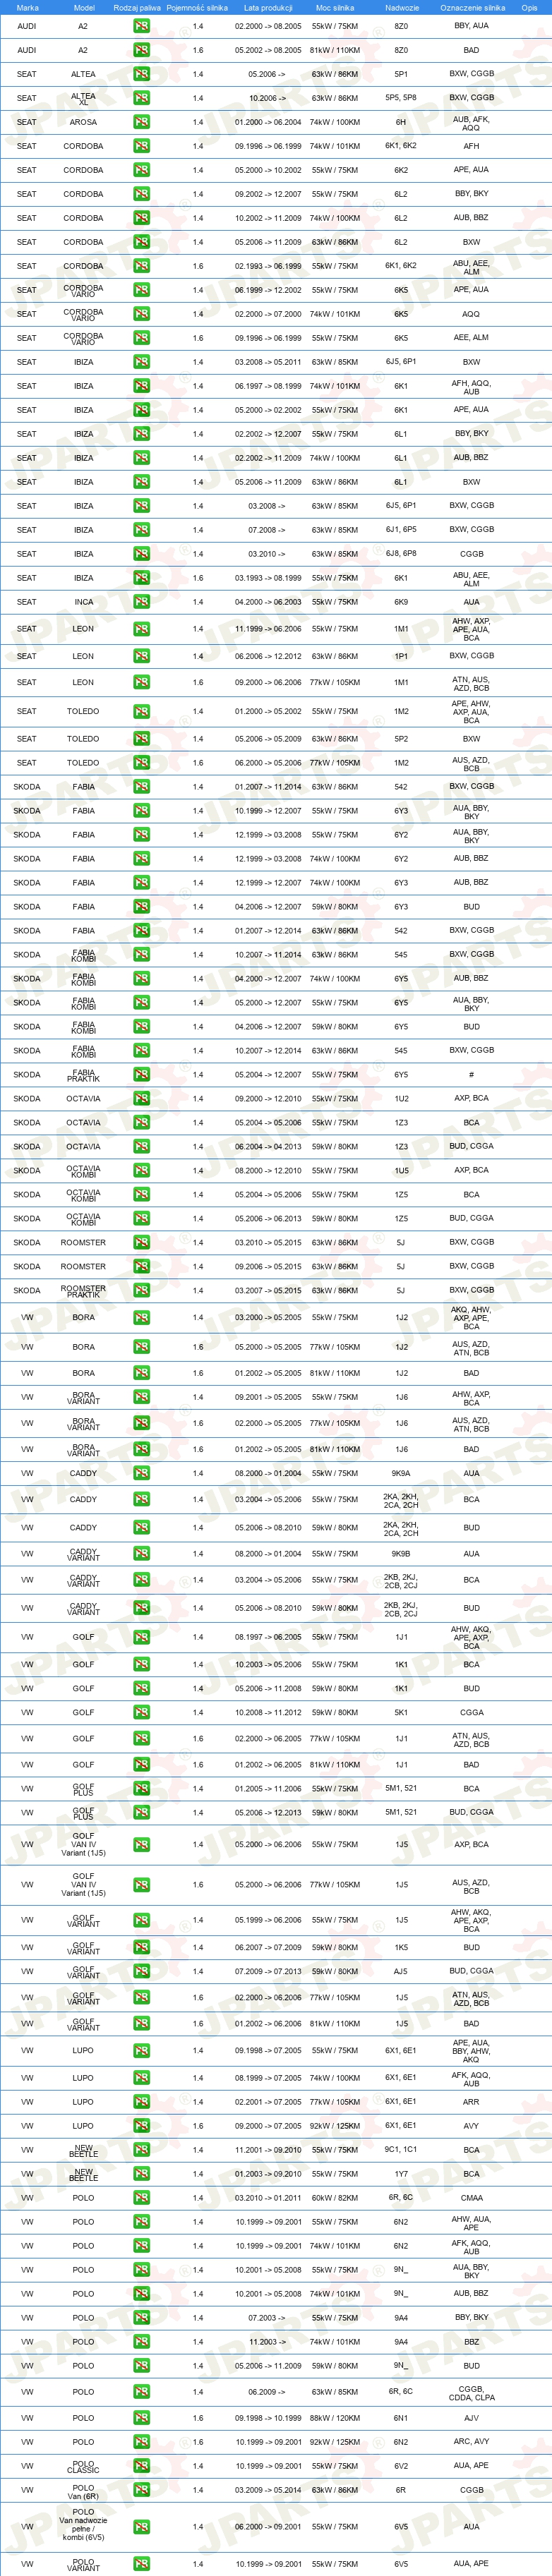Click the fuel icon in the VW CADDY VARIANT 9K9B row

pyautogui.click(x=141, y=1554)
